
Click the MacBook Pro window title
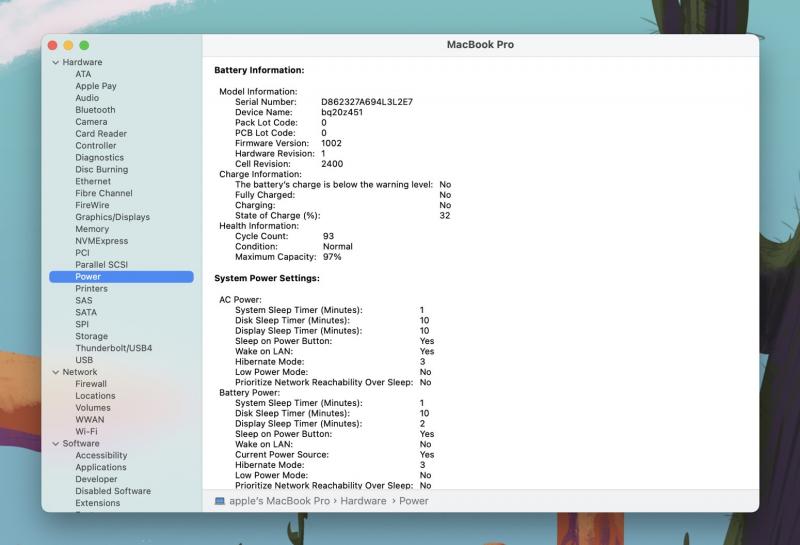[480, 45]
